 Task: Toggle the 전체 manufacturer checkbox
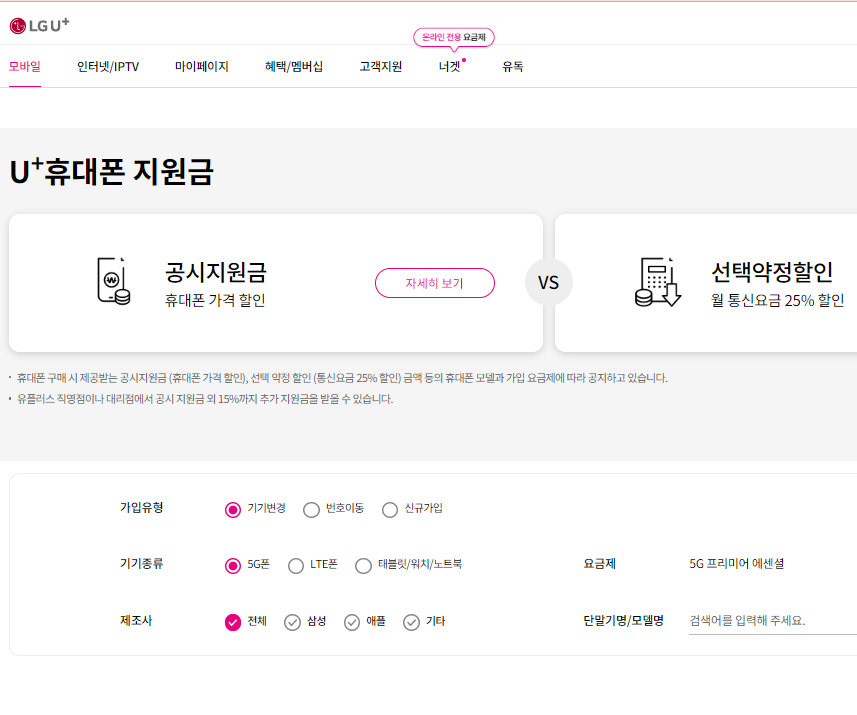[233, 622]
